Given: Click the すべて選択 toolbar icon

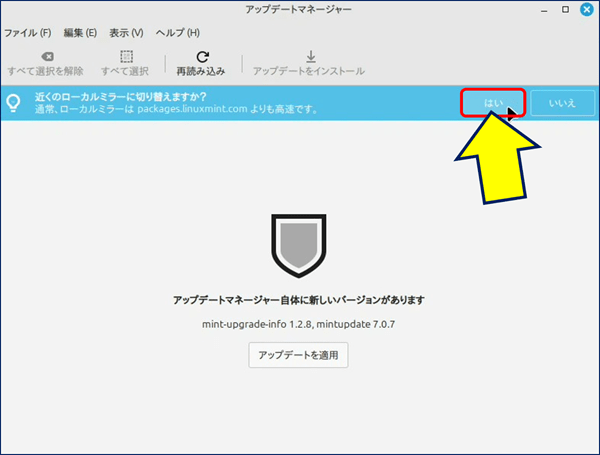Looking at the screenshot, I should tap(126, 57).
